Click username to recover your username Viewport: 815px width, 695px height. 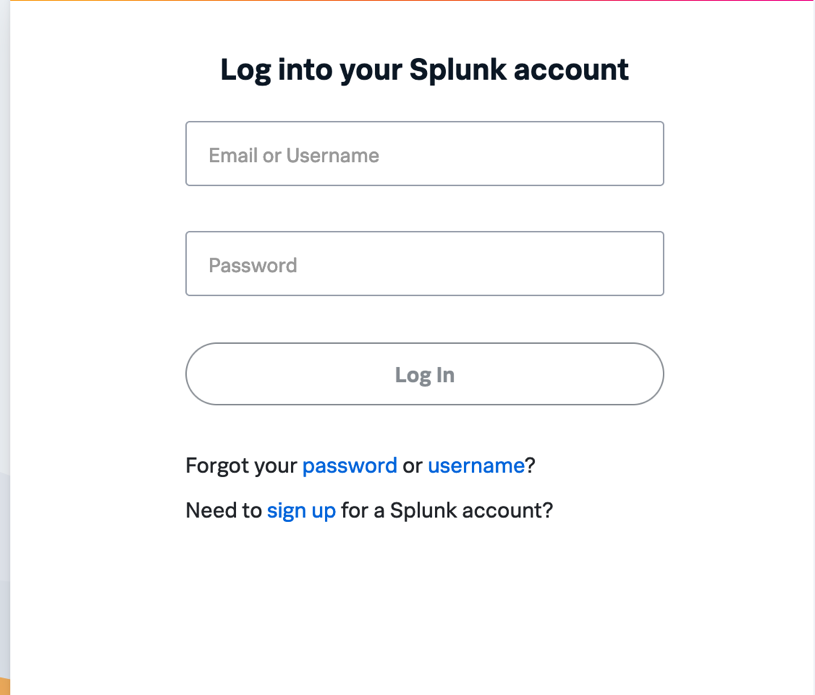click(475, 465)
